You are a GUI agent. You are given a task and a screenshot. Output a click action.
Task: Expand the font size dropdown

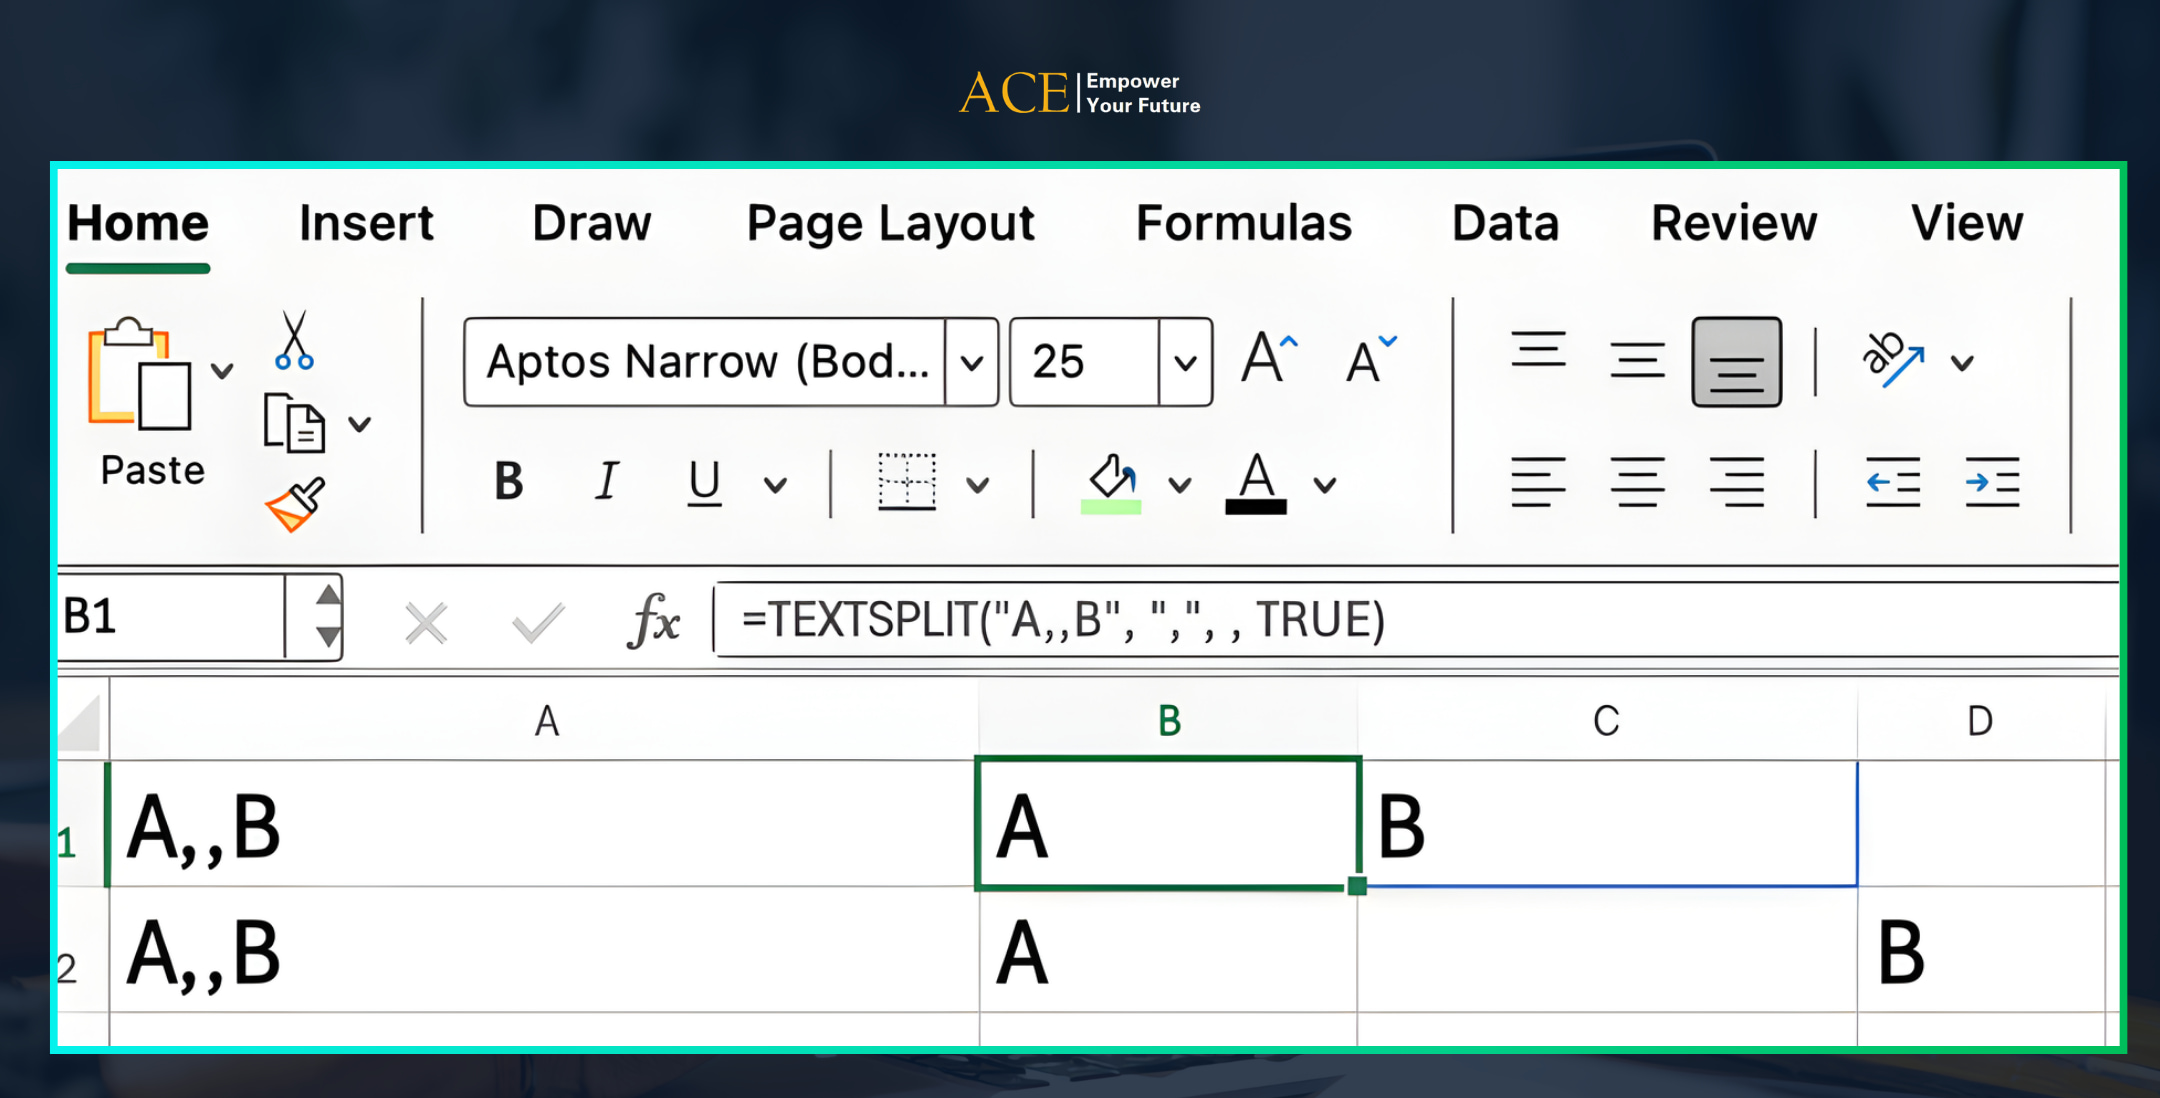(x=1184, y=362)
